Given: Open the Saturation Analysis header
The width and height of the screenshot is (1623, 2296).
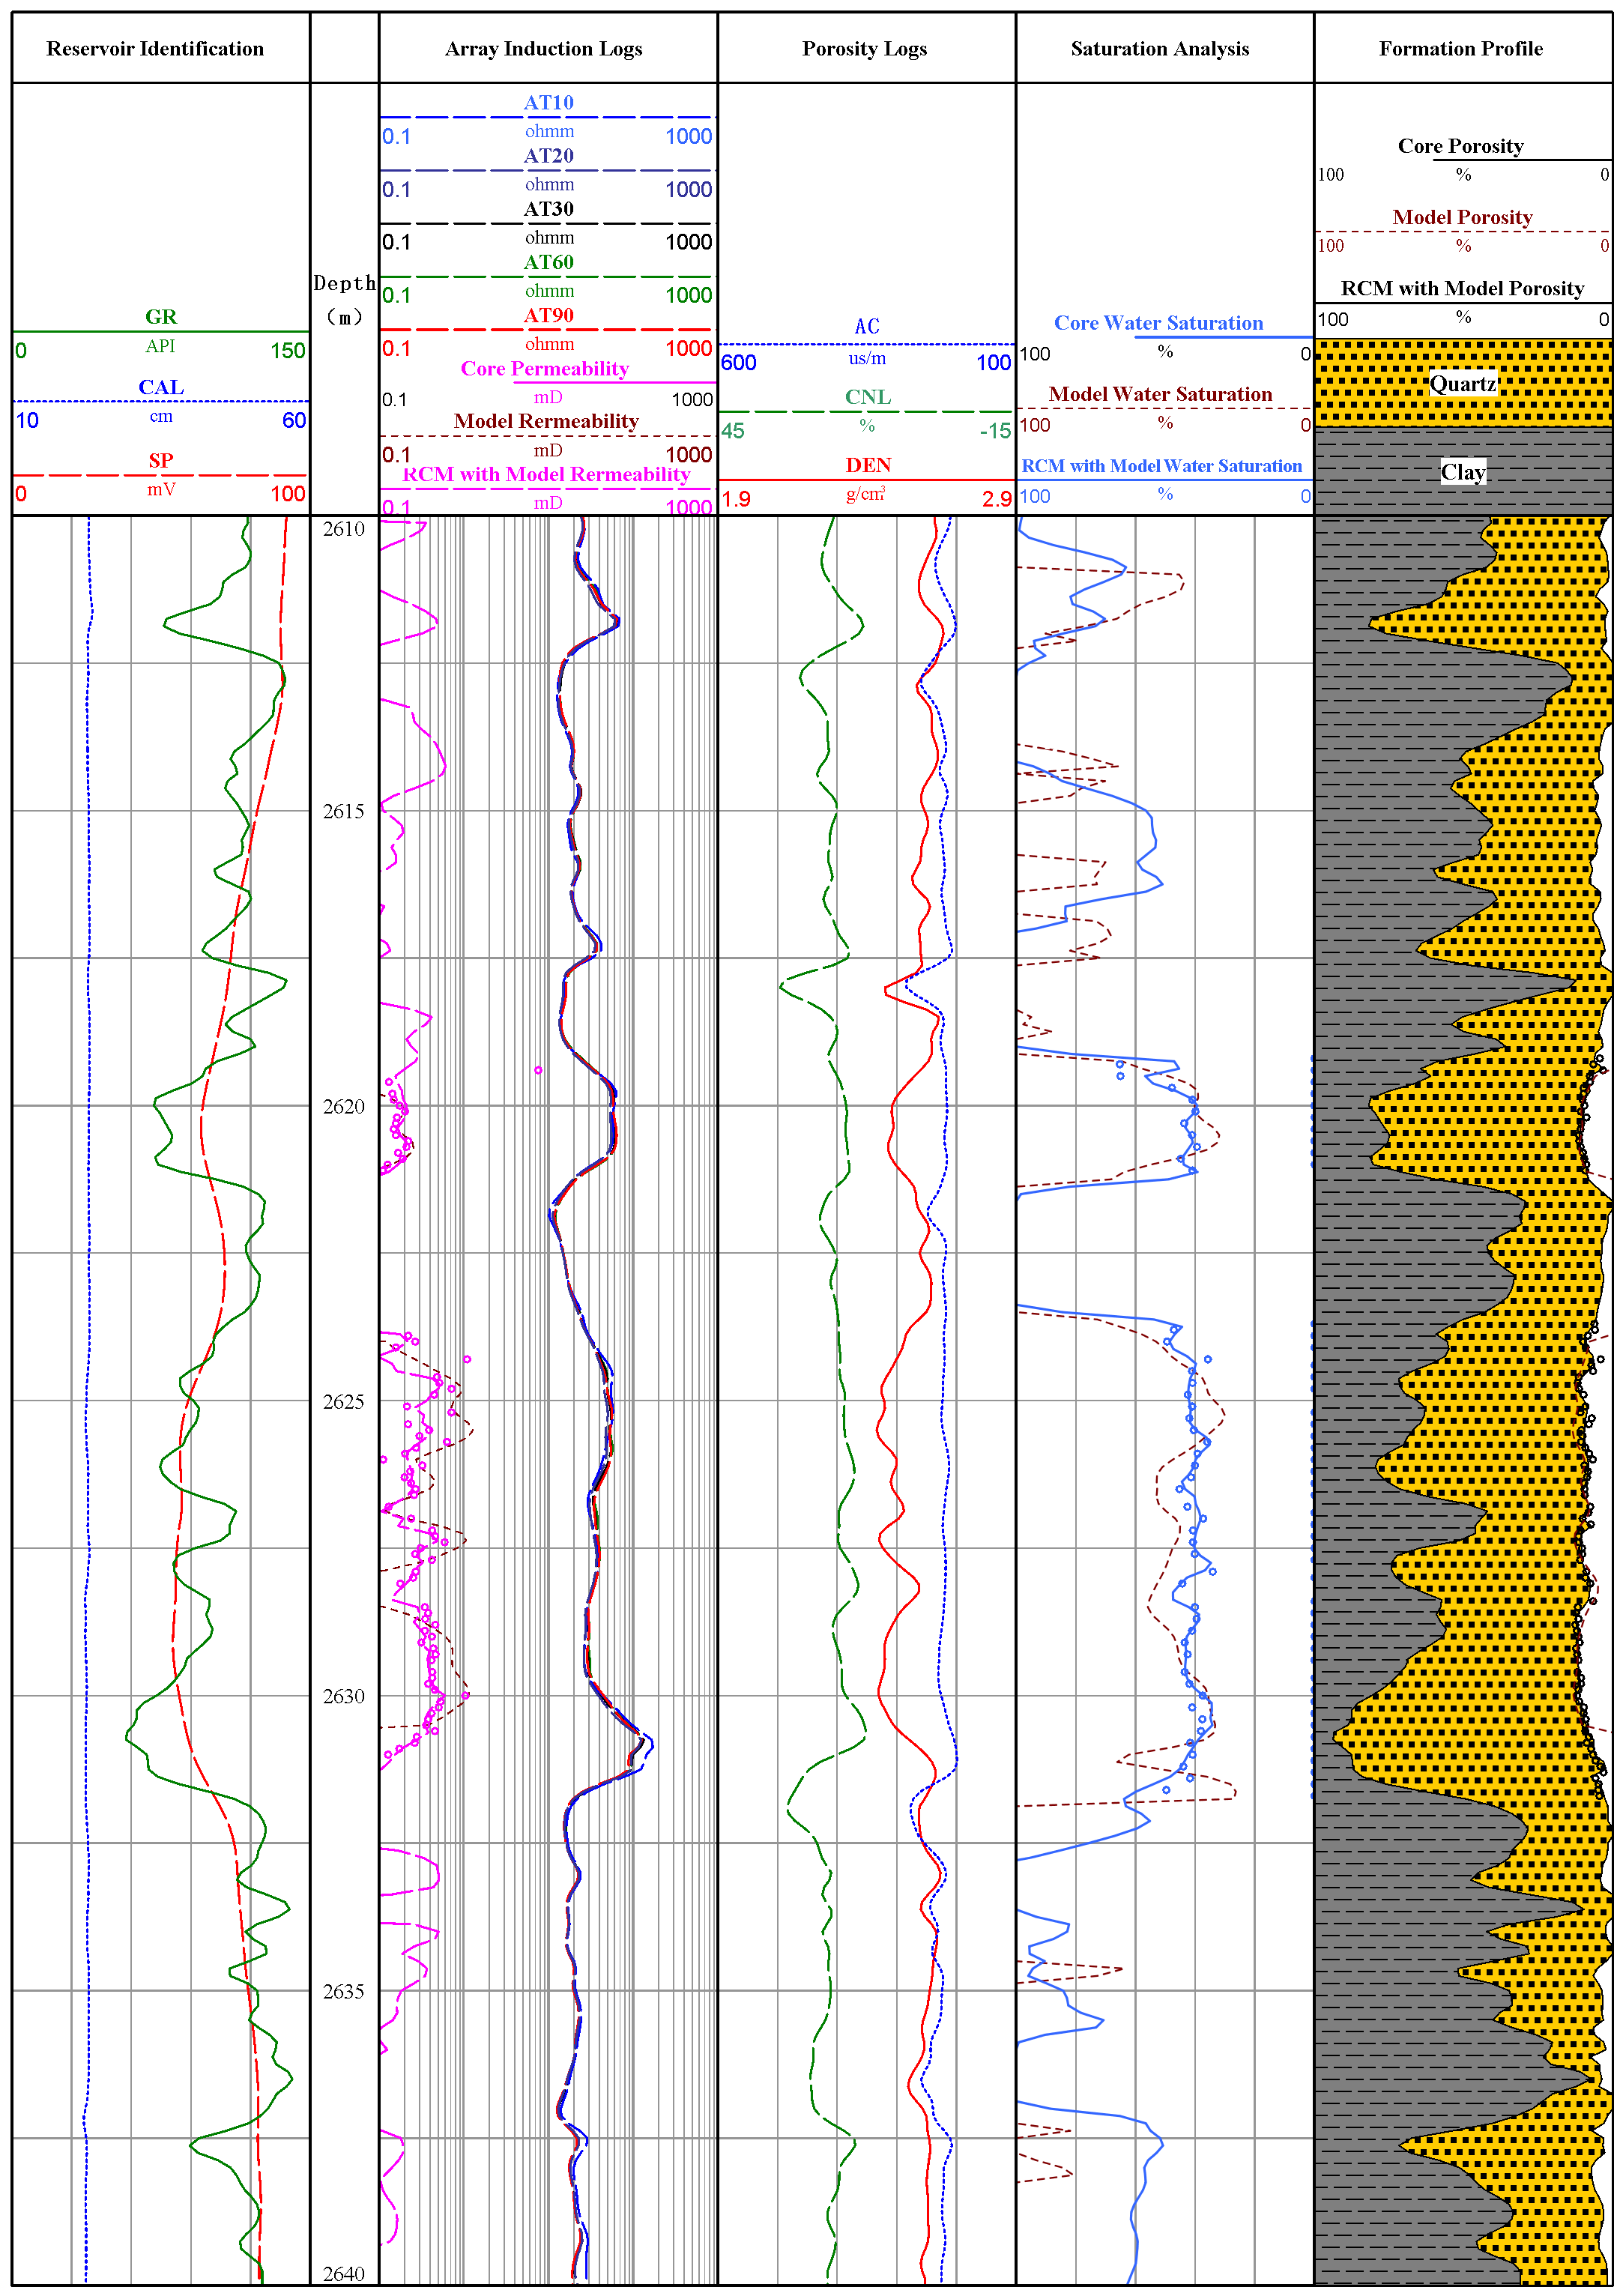Looking at the screenshot, I should [x=1159, y=48].
